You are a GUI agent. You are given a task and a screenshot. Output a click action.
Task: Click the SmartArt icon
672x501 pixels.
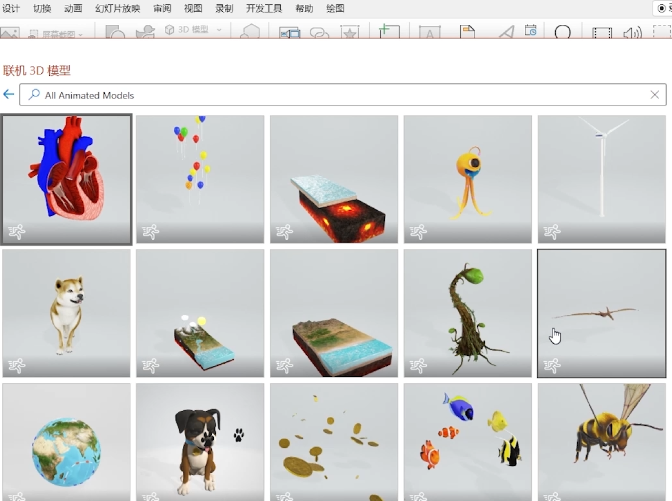250,31
